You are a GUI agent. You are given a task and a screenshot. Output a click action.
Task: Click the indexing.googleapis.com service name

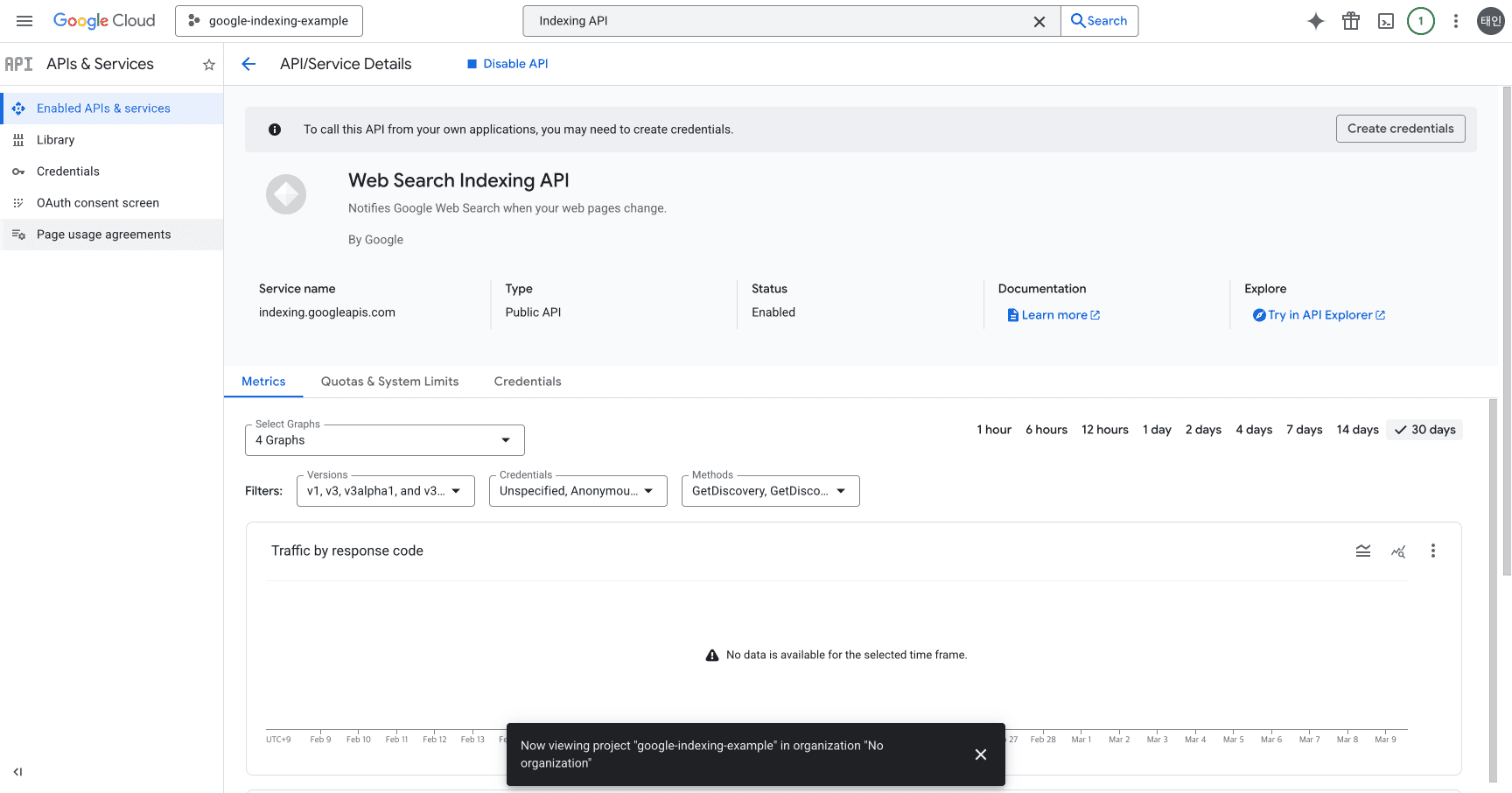point(327,312)
